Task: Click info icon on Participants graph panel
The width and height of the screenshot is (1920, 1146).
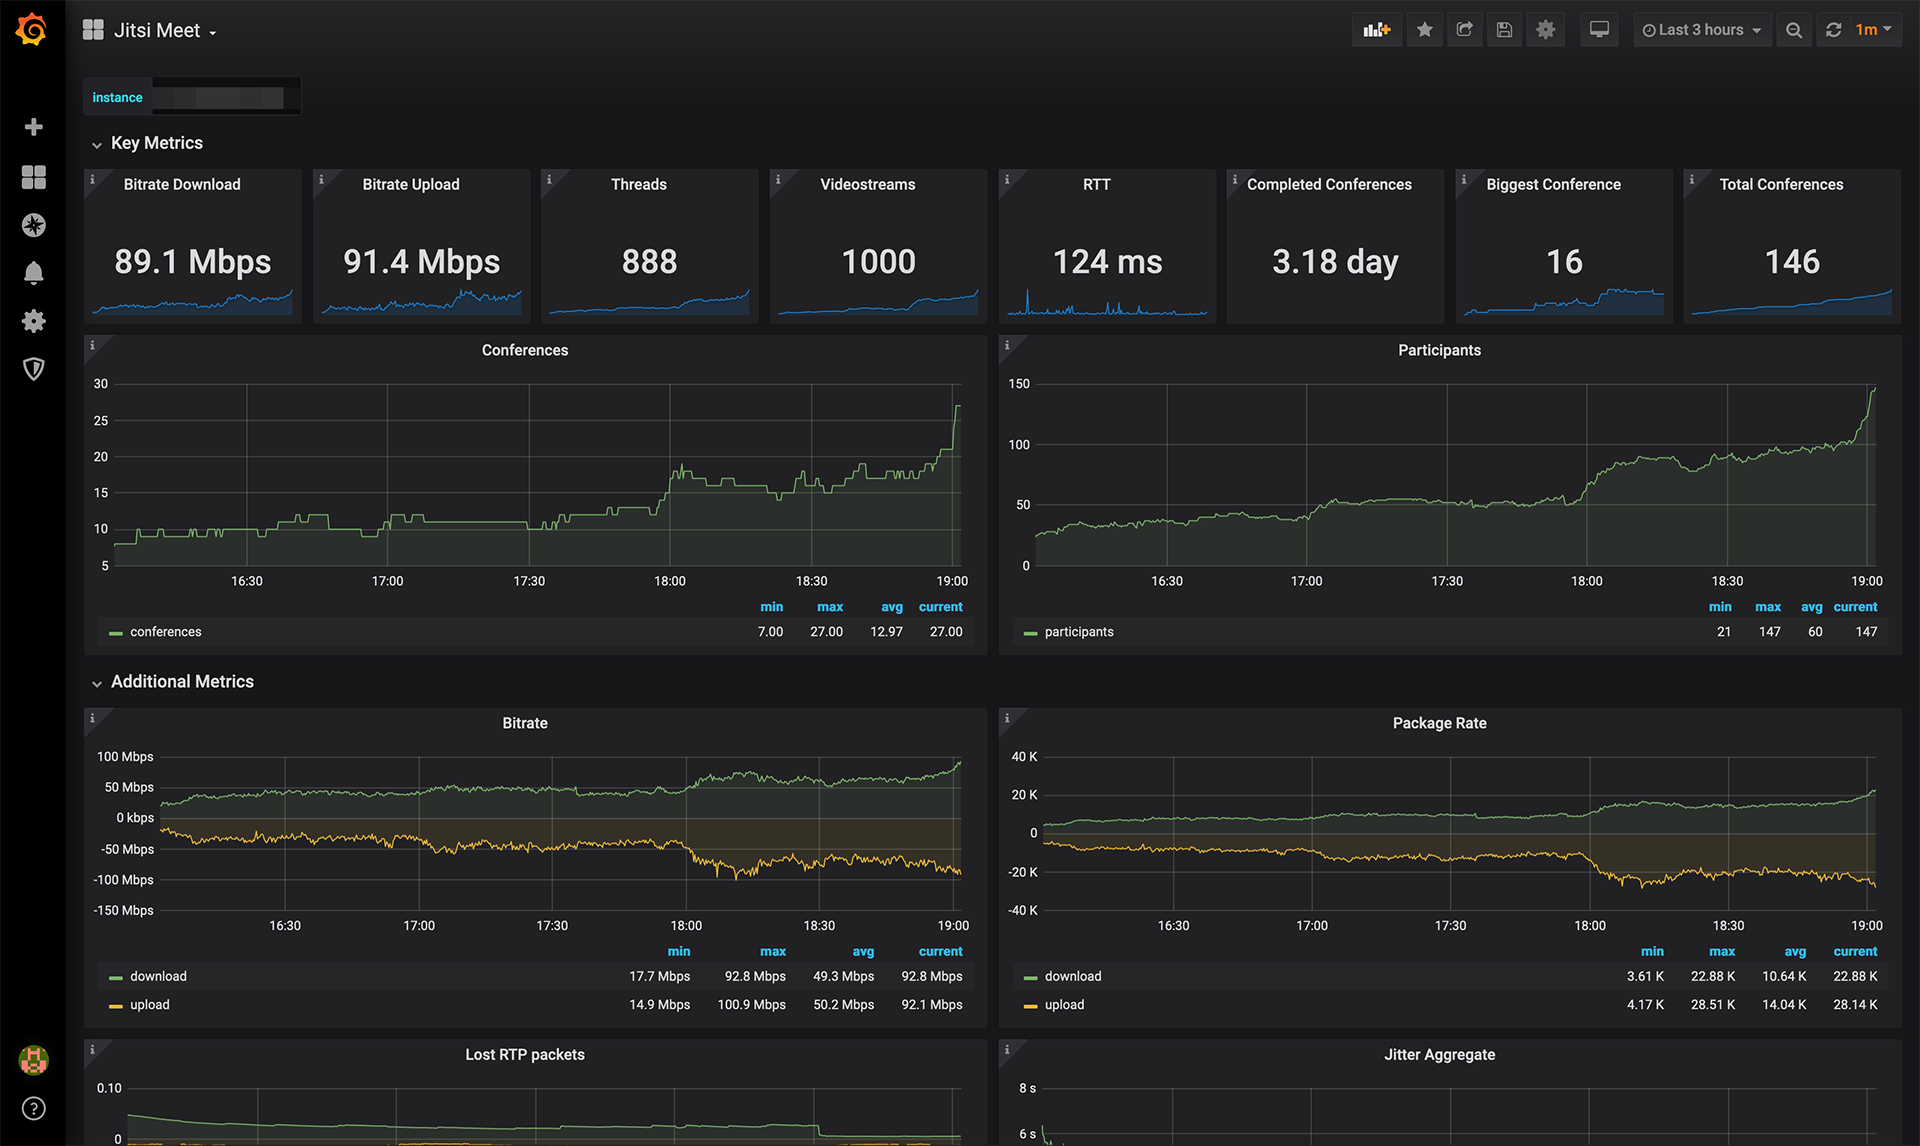Action: point(1007,345)
